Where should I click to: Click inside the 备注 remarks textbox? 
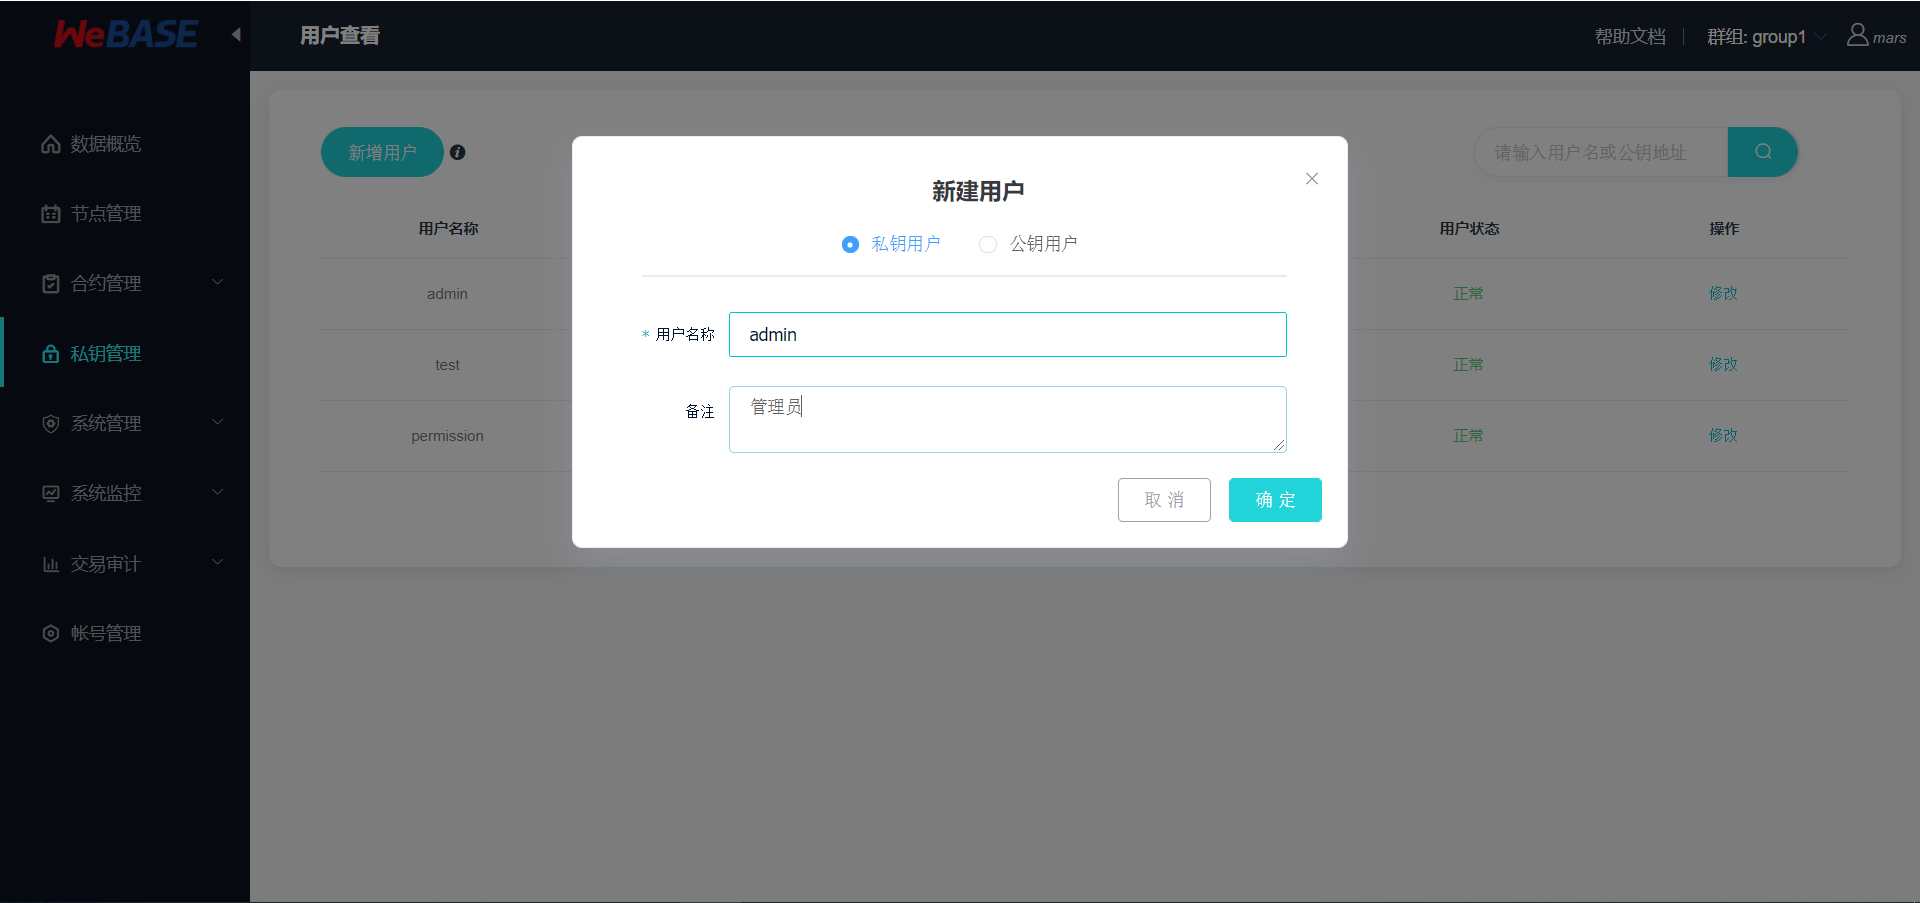pyautogui.click(x=1007, y=419)
